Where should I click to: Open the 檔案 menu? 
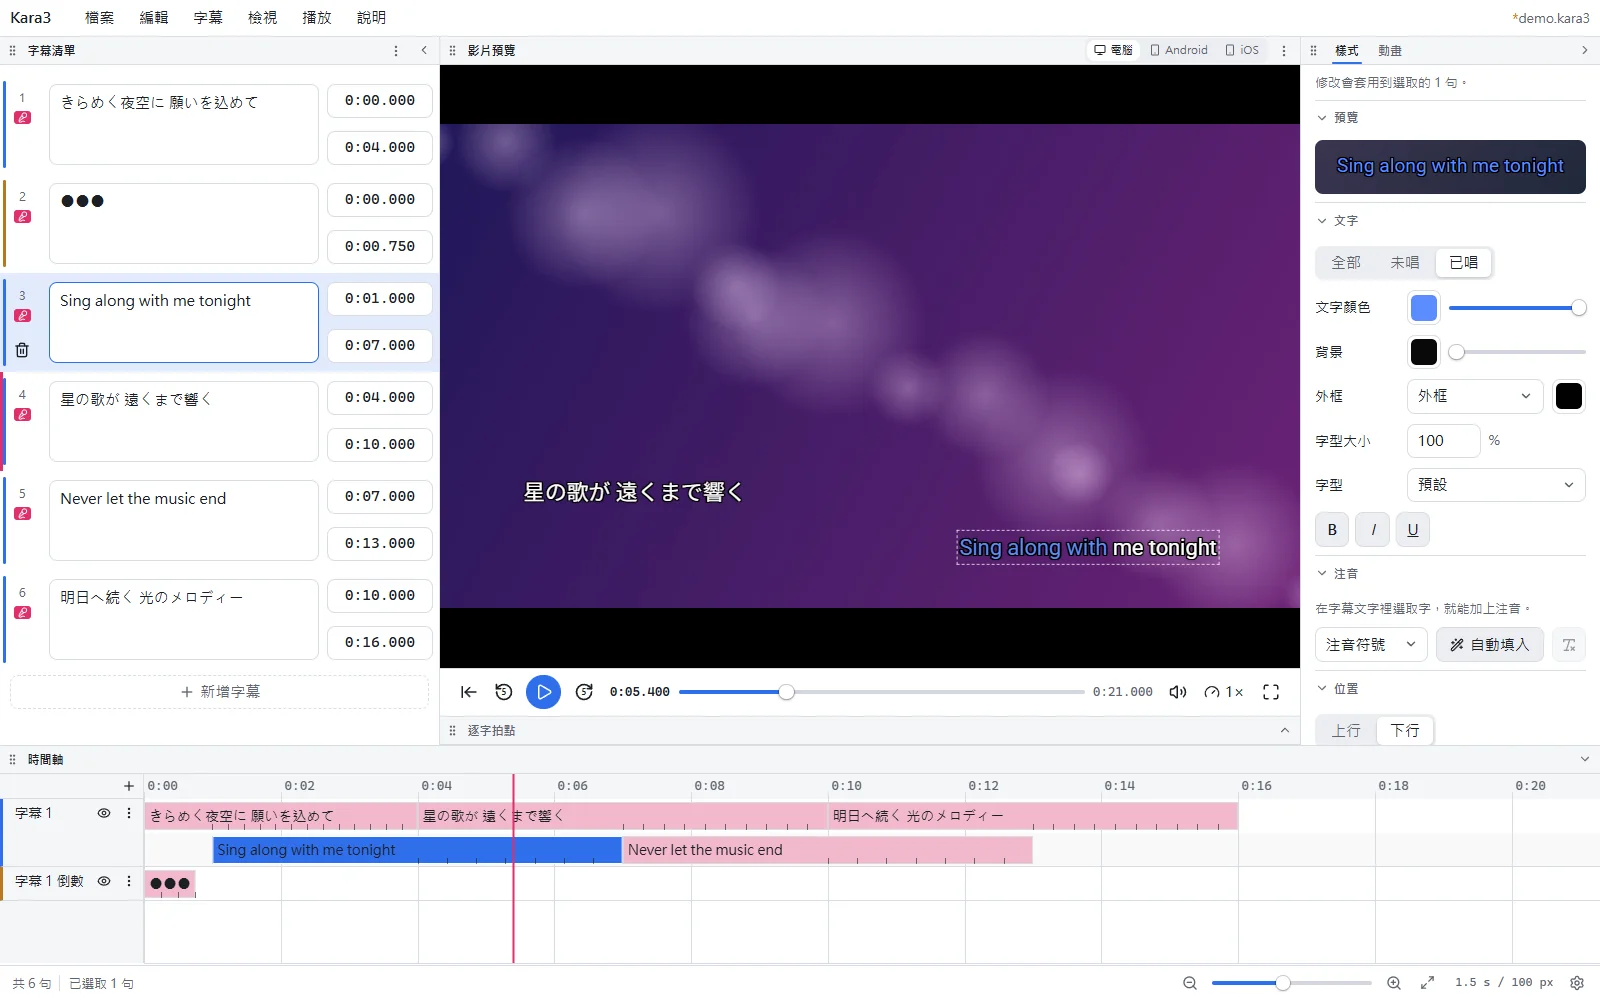99,18
